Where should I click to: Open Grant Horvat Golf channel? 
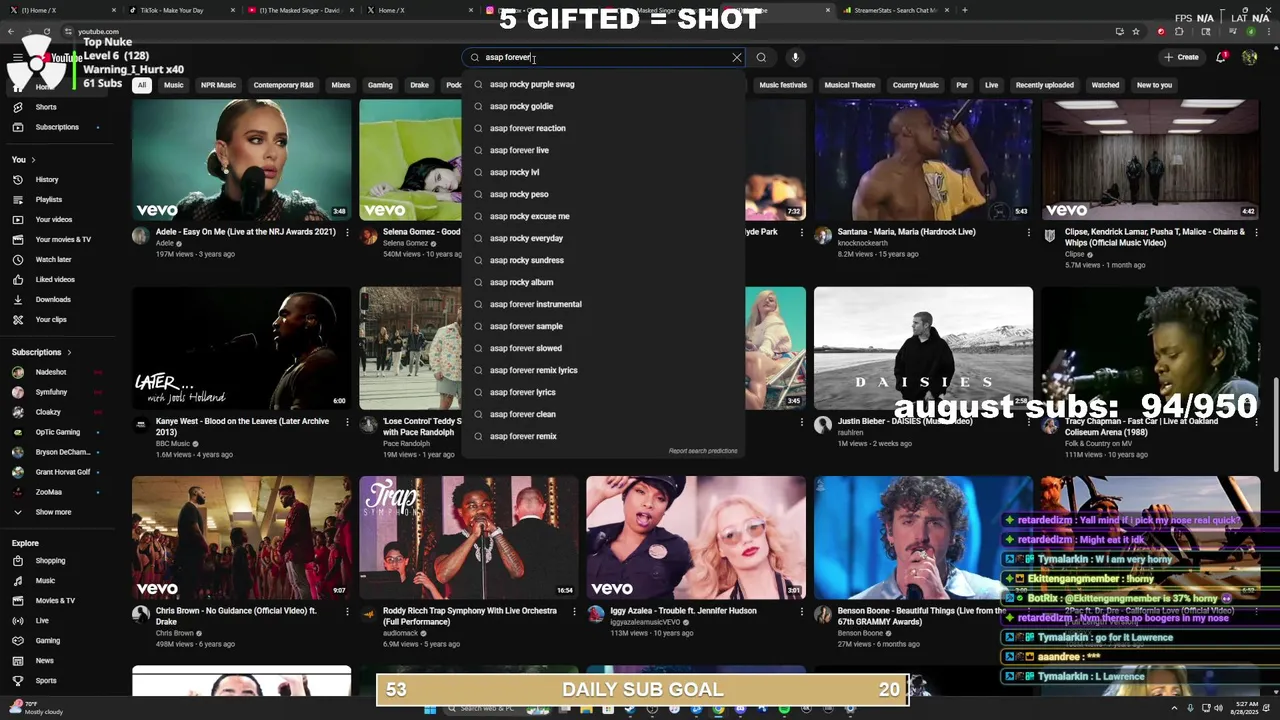(x=58, y=472)
